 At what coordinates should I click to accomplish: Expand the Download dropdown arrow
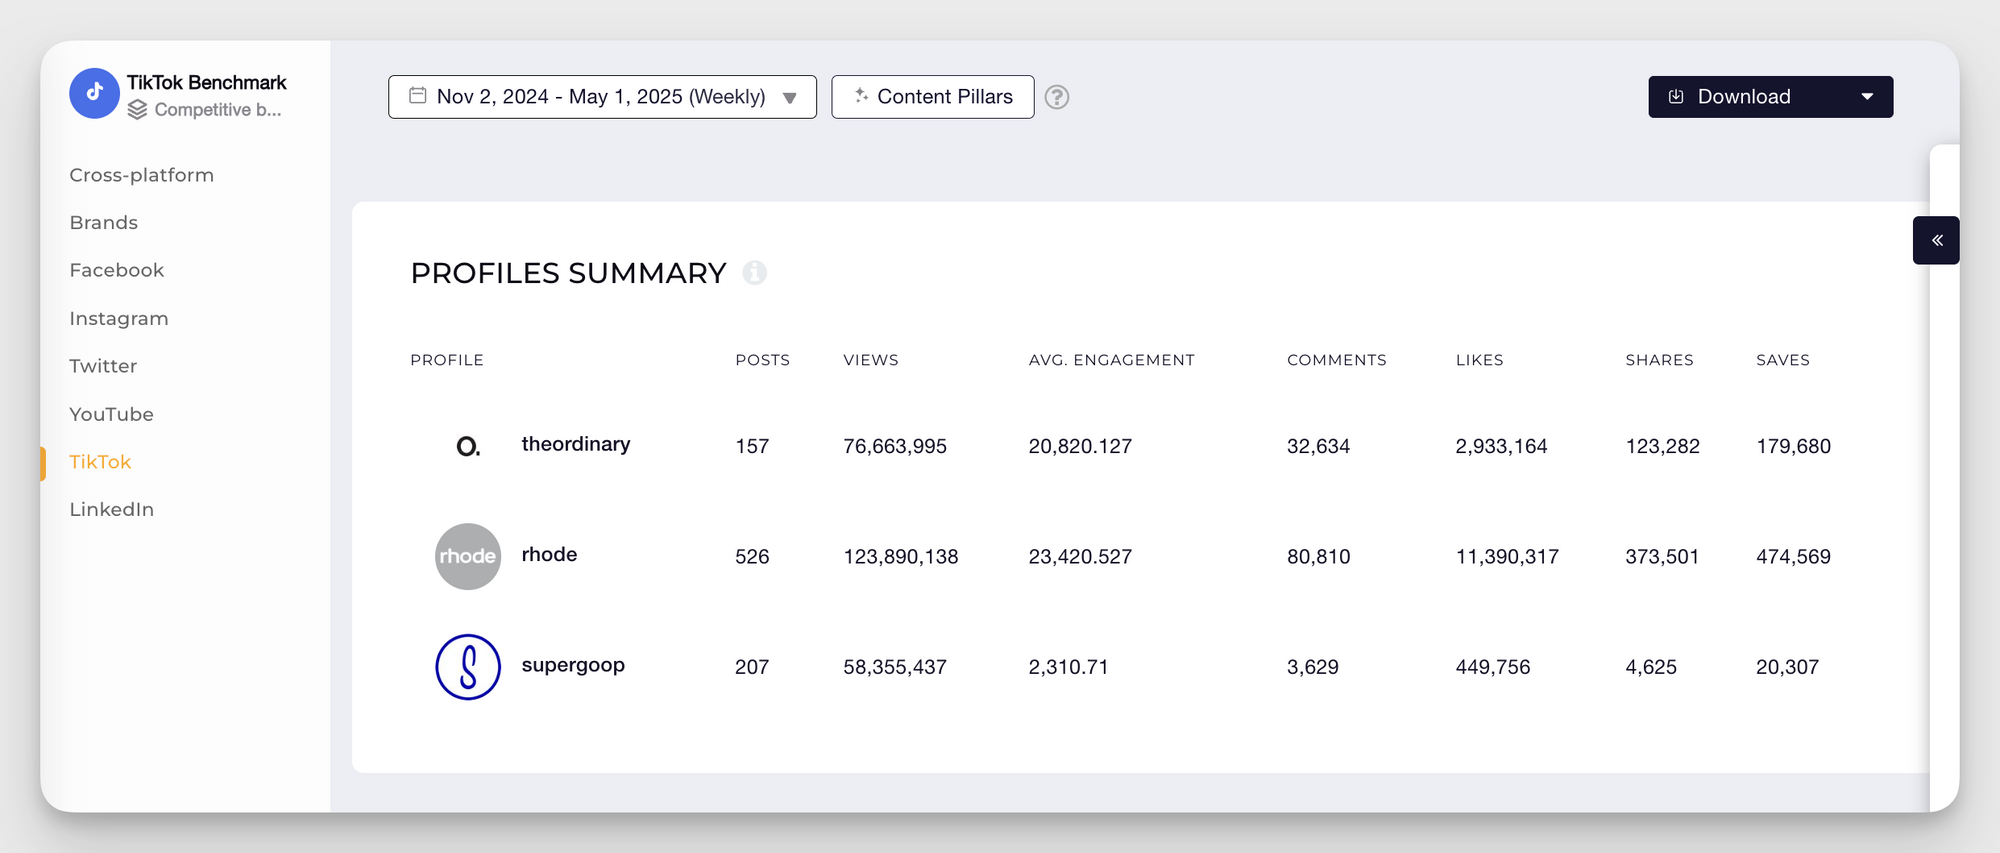tap(1867, 97)
